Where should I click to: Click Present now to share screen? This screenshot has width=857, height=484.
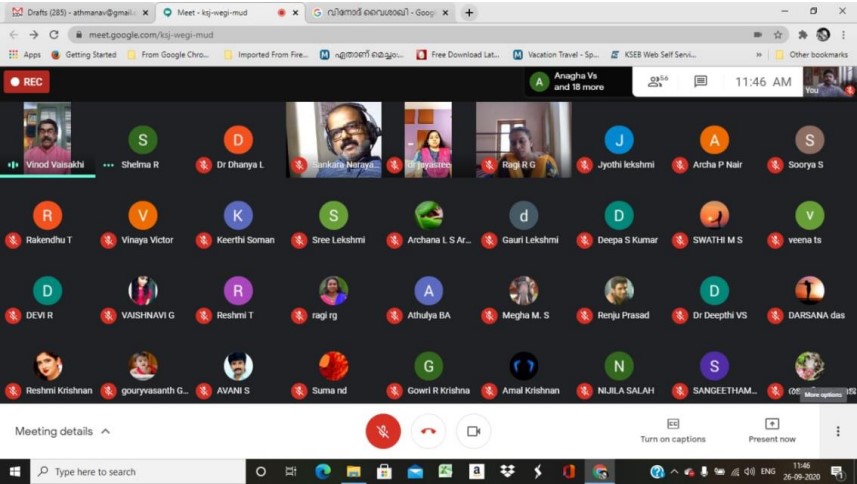[772, 431]
